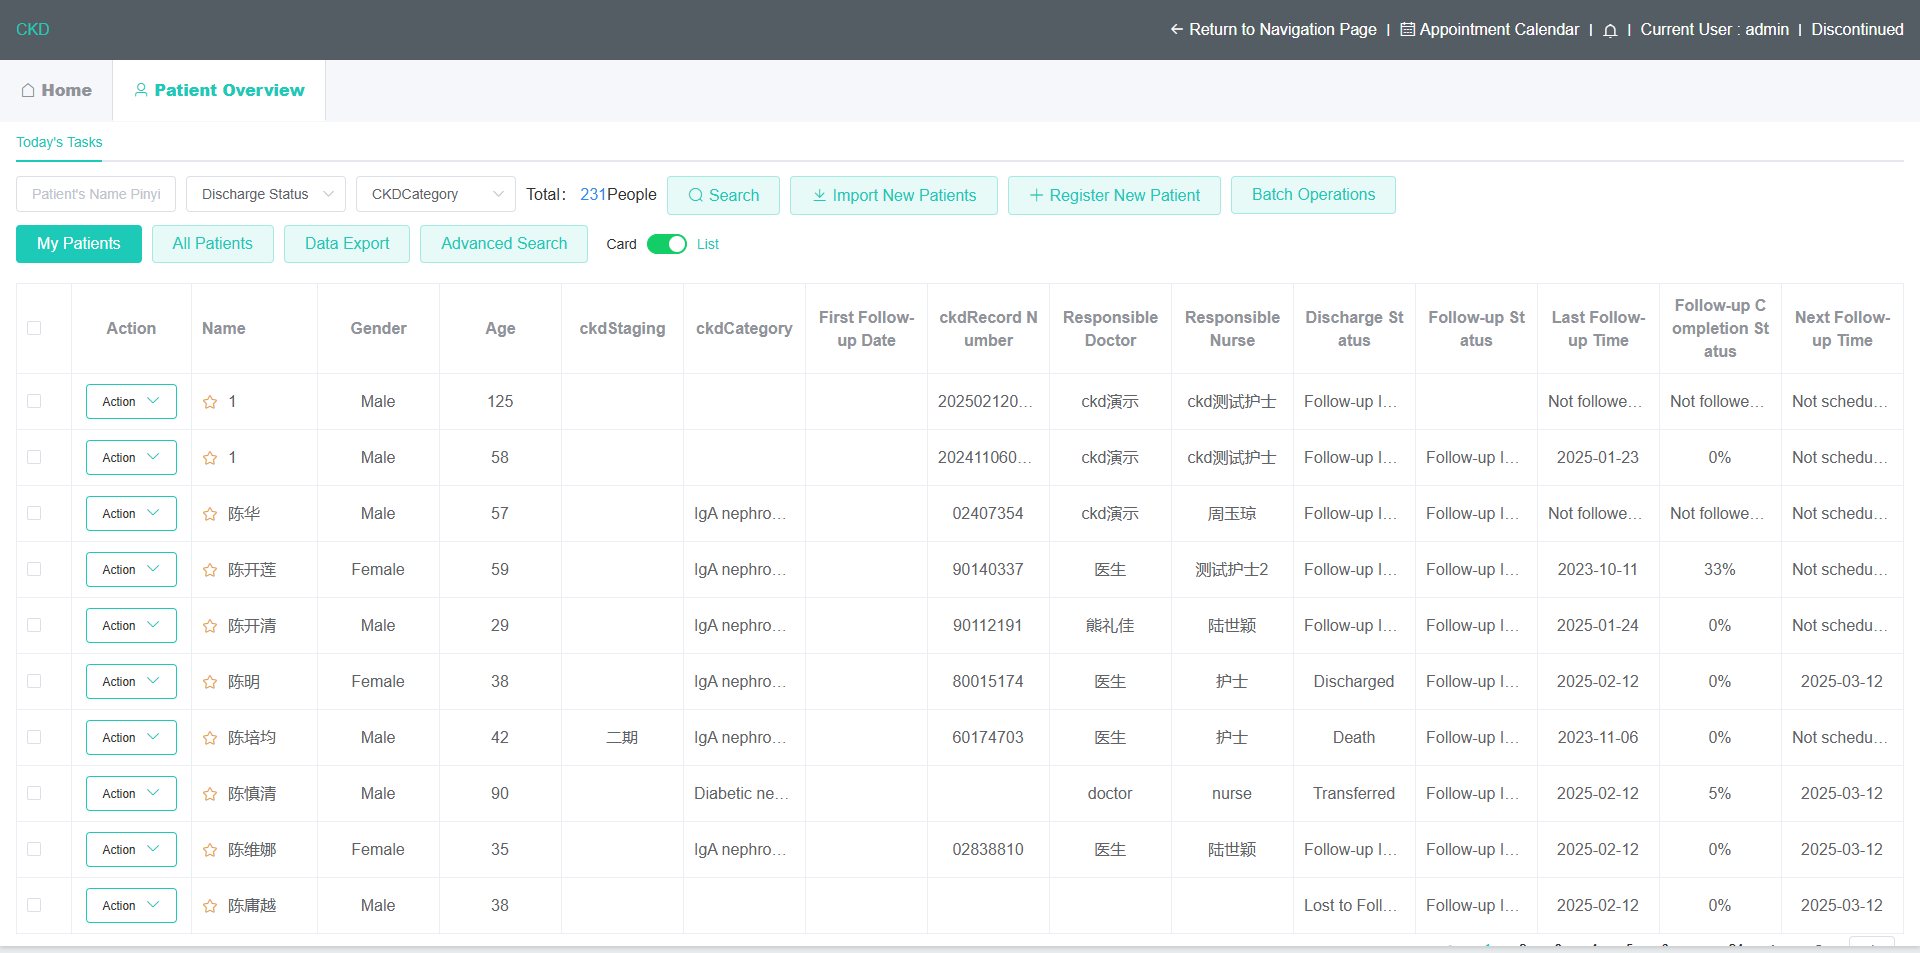Image resolution: width=1920 pixels, height=953 pixels.
Task: Open Action dropdown for 陈明
Action: (131, 682)
